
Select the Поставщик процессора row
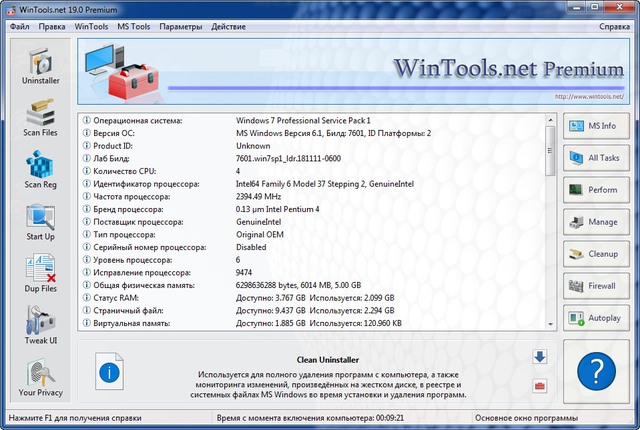311,222
